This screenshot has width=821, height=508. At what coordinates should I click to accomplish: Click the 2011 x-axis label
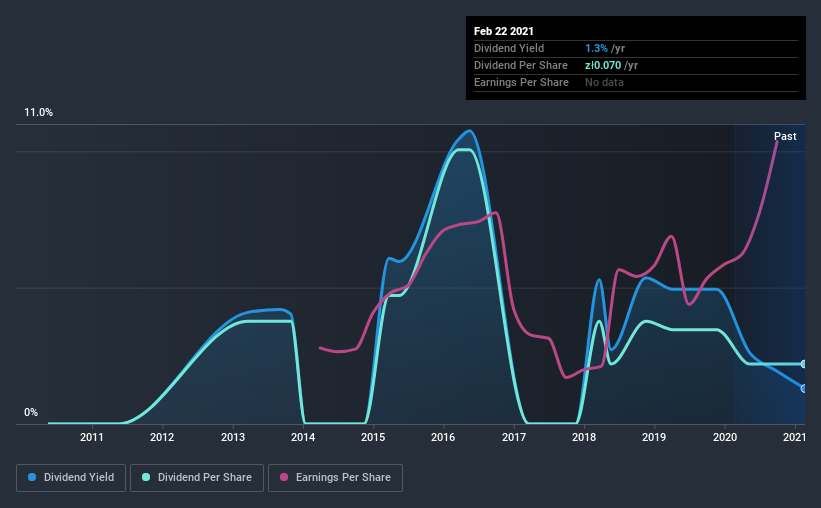[92, 437]
